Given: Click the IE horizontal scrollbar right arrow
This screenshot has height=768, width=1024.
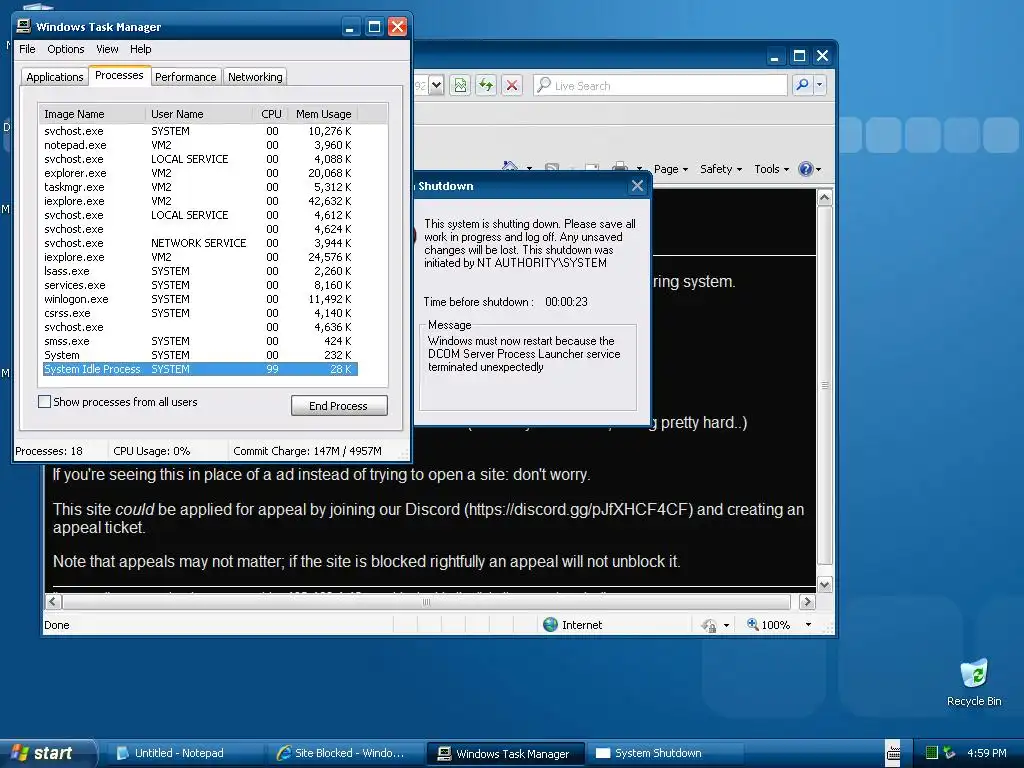Looking at the screenshot, I should pyautogui.click(x=807, y=601).
